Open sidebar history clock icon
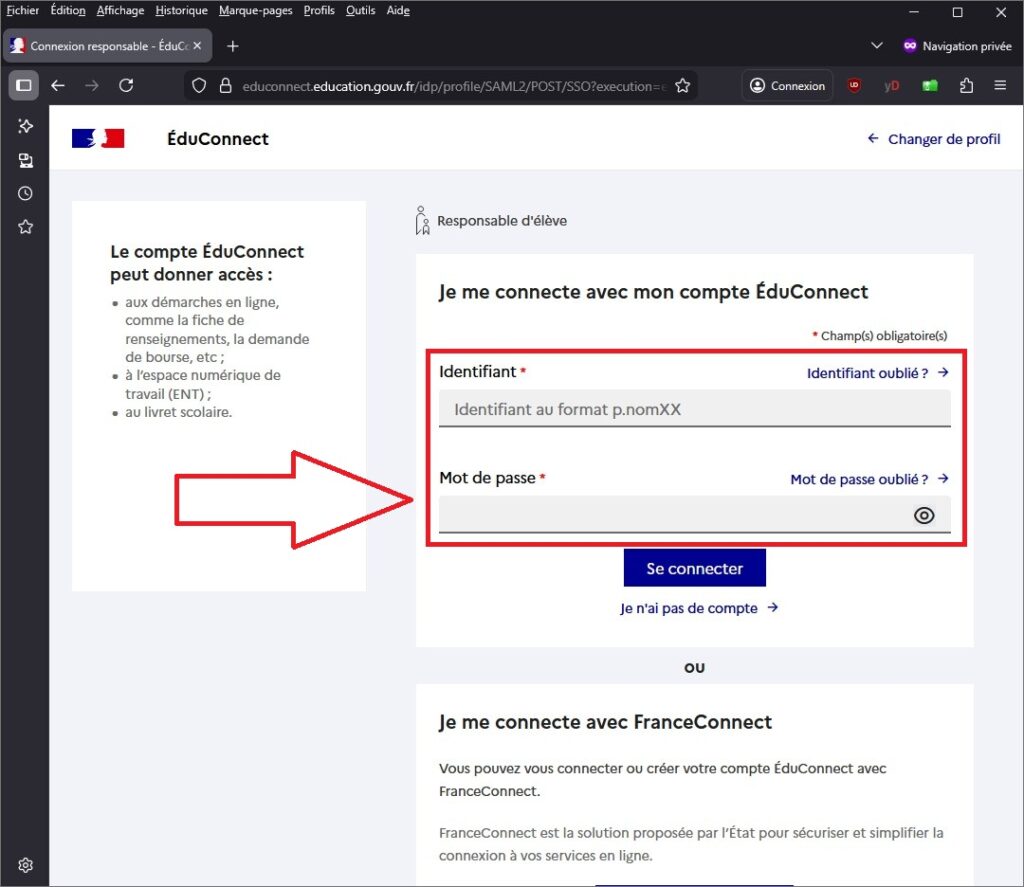 [25, 194]
